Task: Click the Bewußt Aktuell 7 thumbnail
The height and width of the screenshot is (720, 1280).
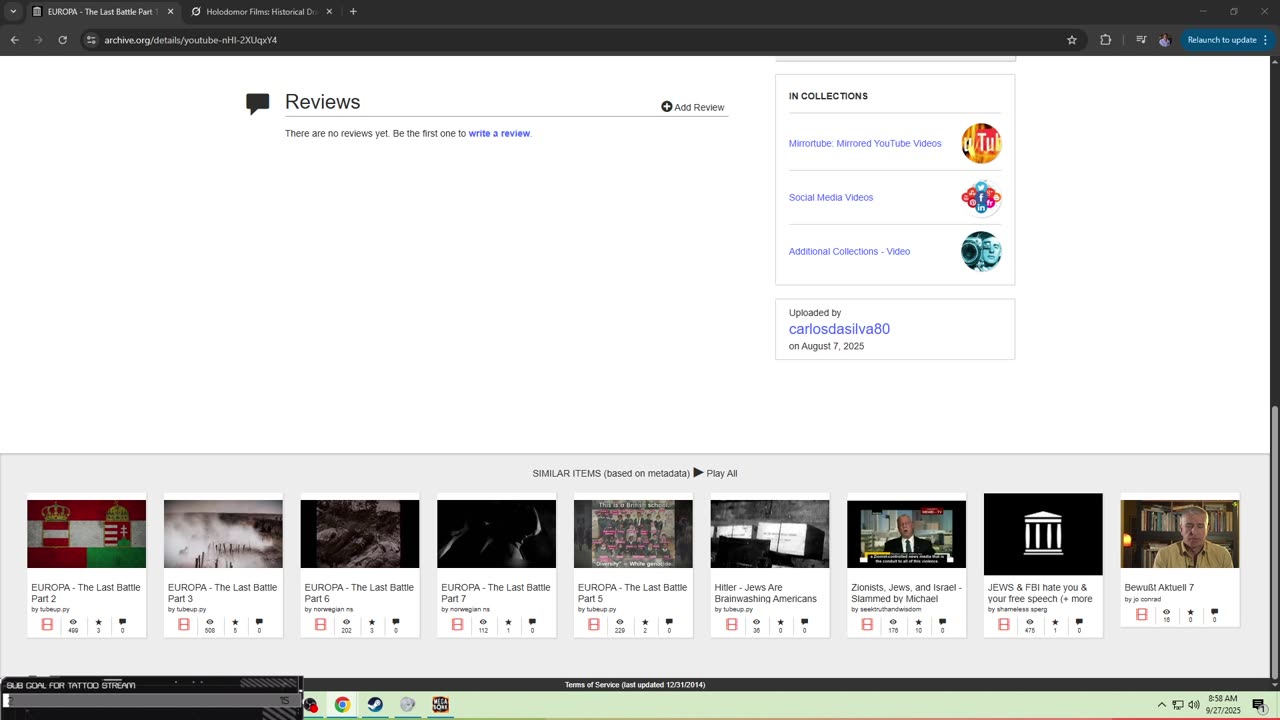Action: [1180, 534]
